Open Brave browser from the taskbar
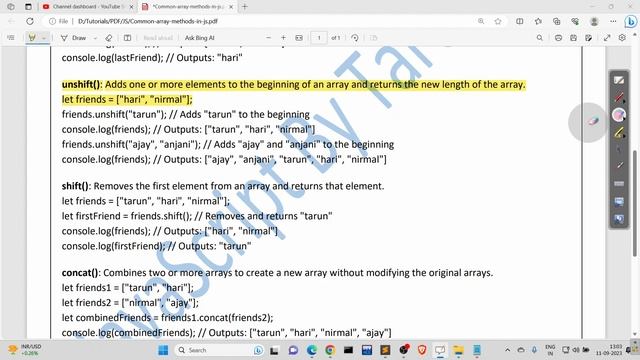The width and height of the screenshot is (640, 360). [422, 350]
